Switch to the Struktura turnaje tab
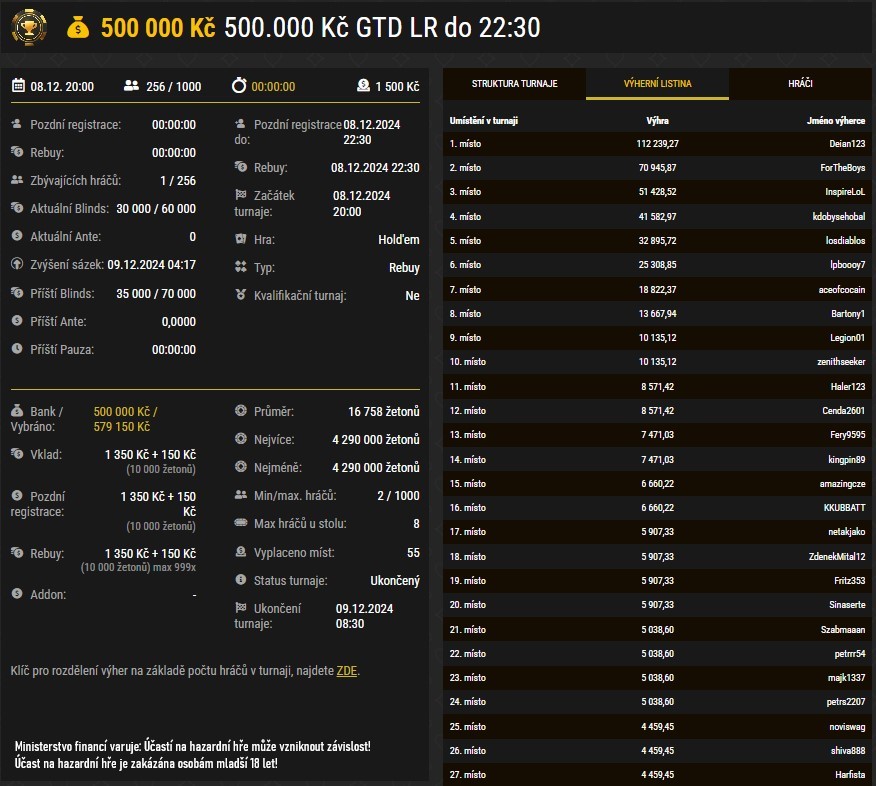876x786 pixels. pos(514,84)
